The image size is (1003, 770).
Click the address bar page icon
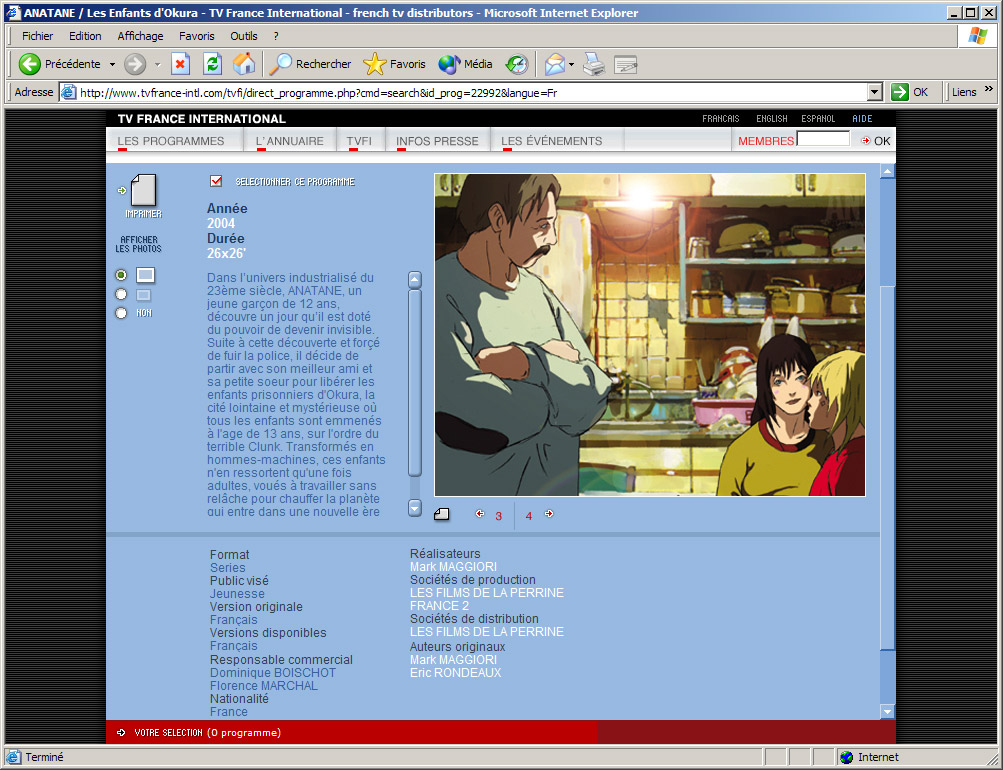[x=68, y=93]
